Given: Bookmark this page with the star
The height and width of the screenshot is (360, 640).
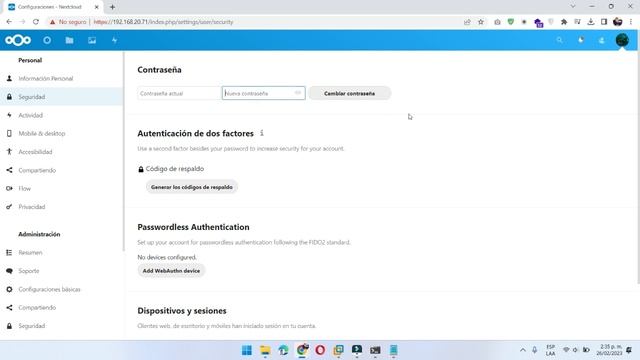Looking at the screenshot, I should (481, 22).
